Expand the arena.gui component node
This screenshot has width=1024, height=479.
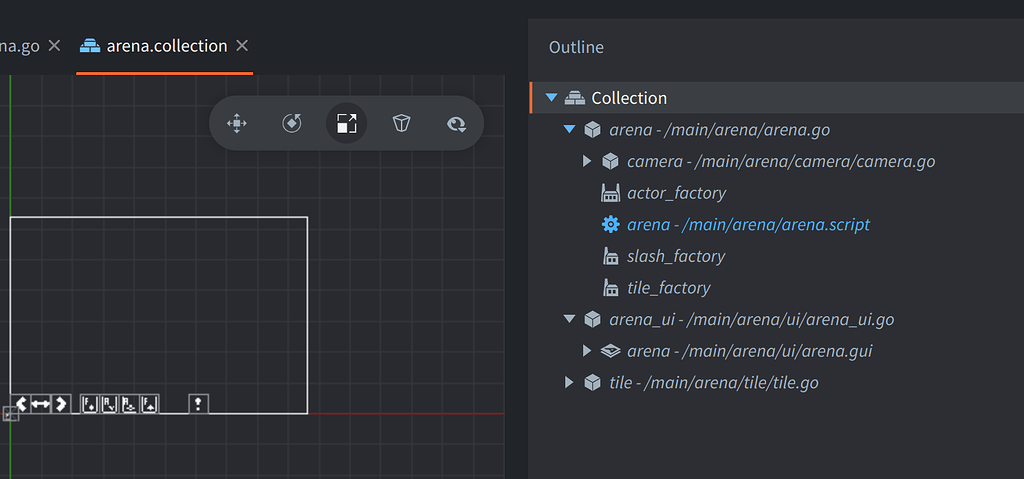pos(587,351)
